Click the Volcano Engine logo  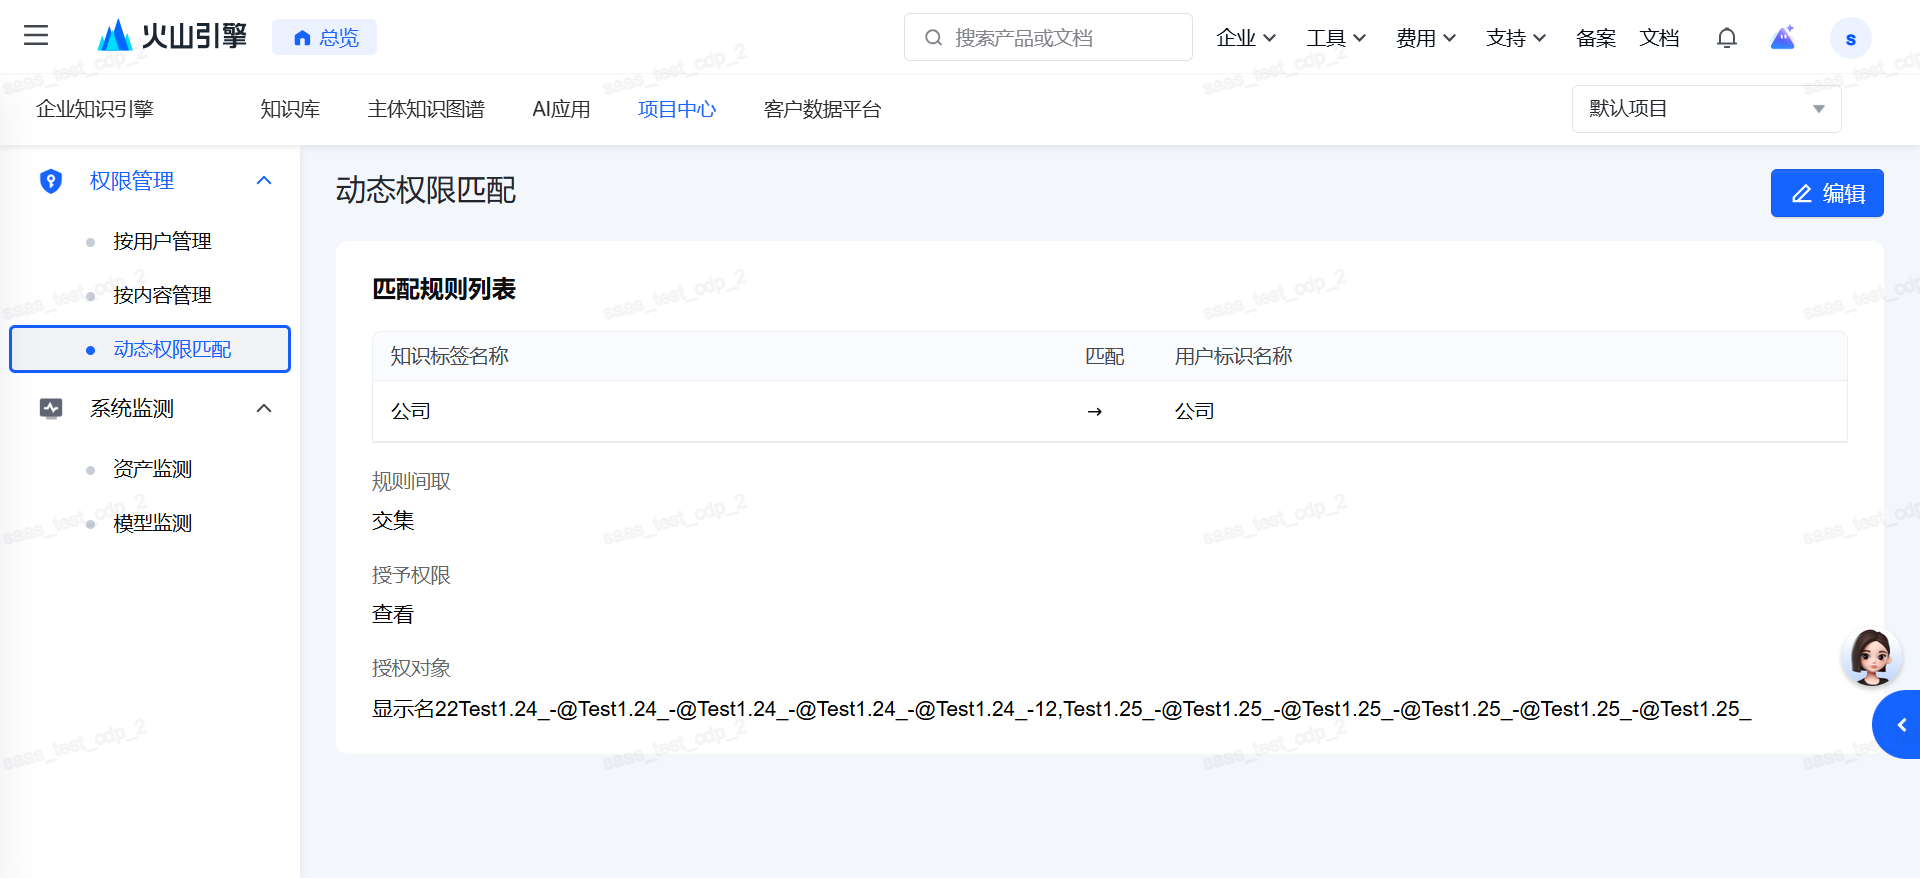click(x=172, y=36)
